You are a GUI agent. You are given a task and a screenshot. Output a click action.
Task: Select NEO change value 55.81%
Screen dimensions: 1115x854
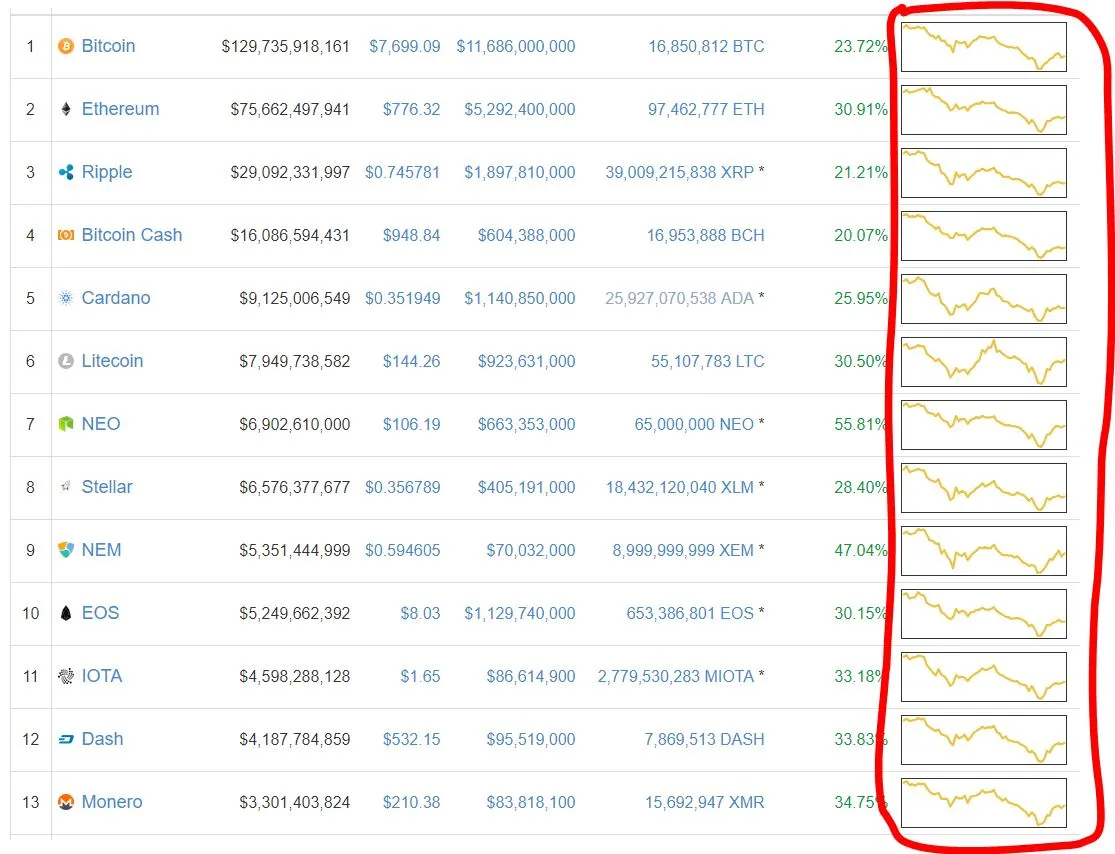(860, 425)
